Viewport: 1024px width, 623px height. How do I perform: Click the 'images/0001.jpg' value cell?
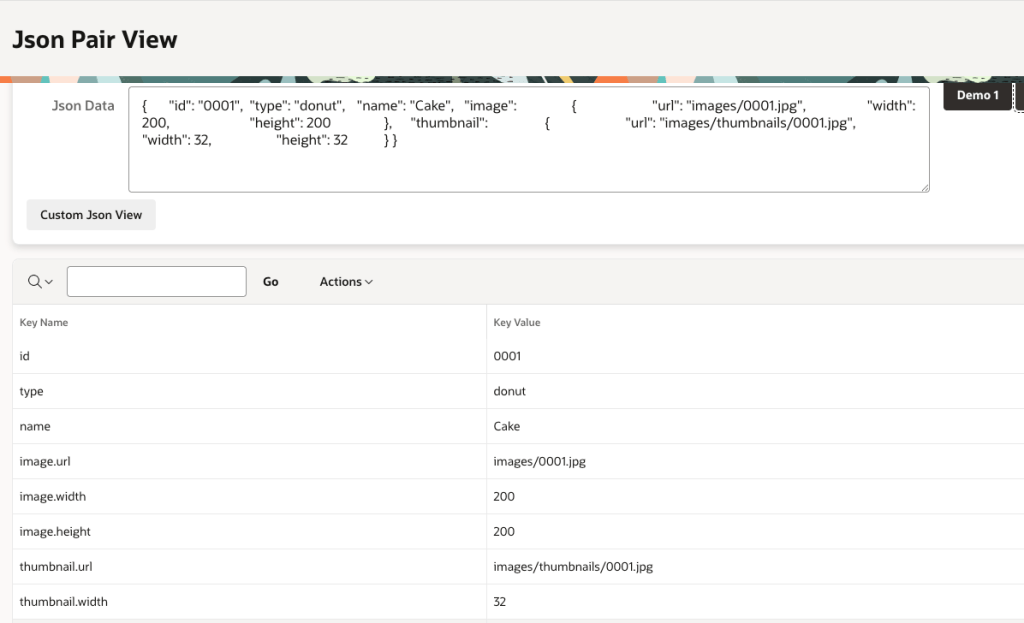point(539,461)
